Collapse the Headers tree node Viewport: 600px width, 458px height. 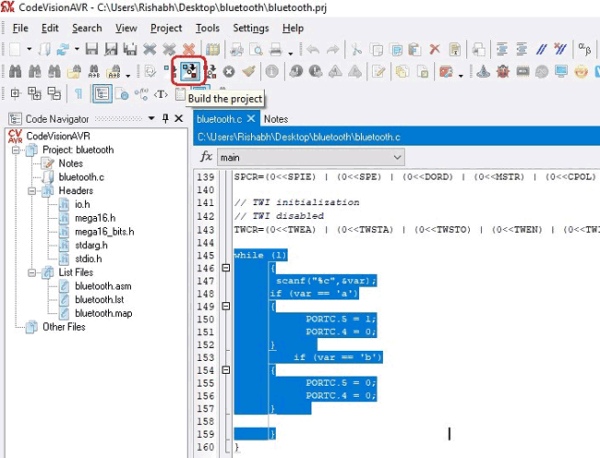point(33,190)
